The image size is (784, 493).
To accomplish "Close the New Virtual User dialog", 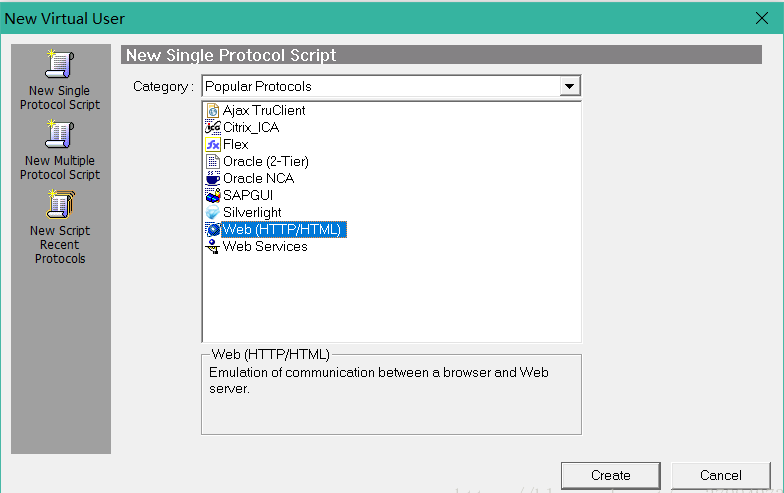I will [761, 17].
